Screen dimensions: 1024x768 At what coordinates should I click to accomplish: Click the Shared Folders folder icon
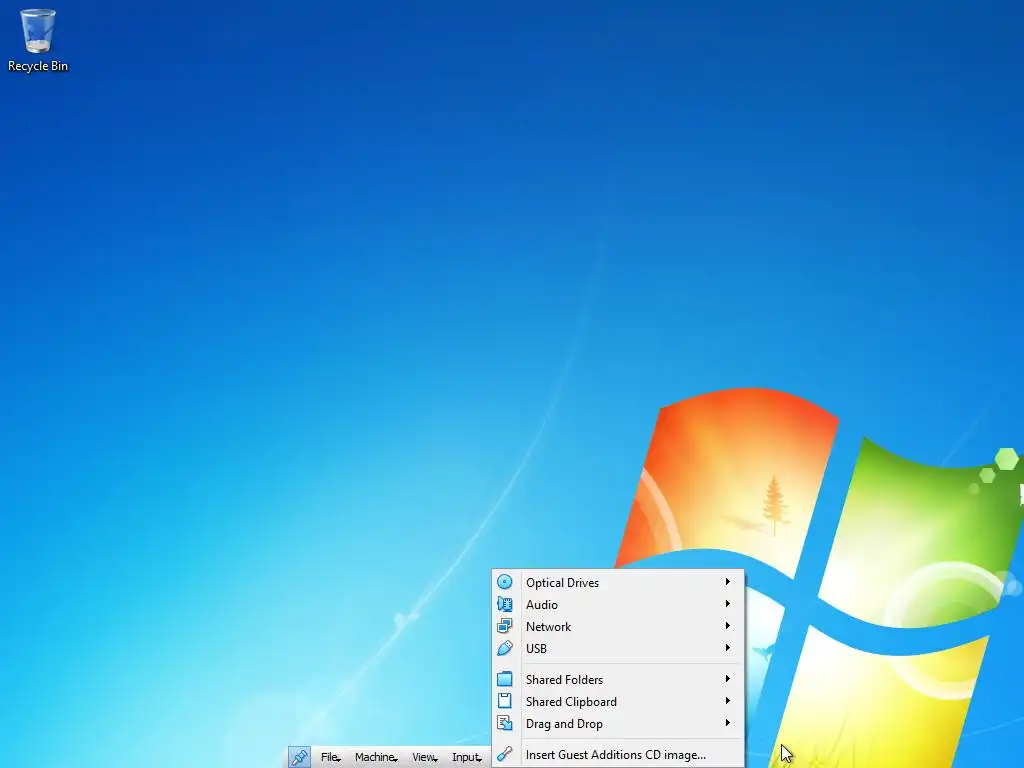point(505,679)
